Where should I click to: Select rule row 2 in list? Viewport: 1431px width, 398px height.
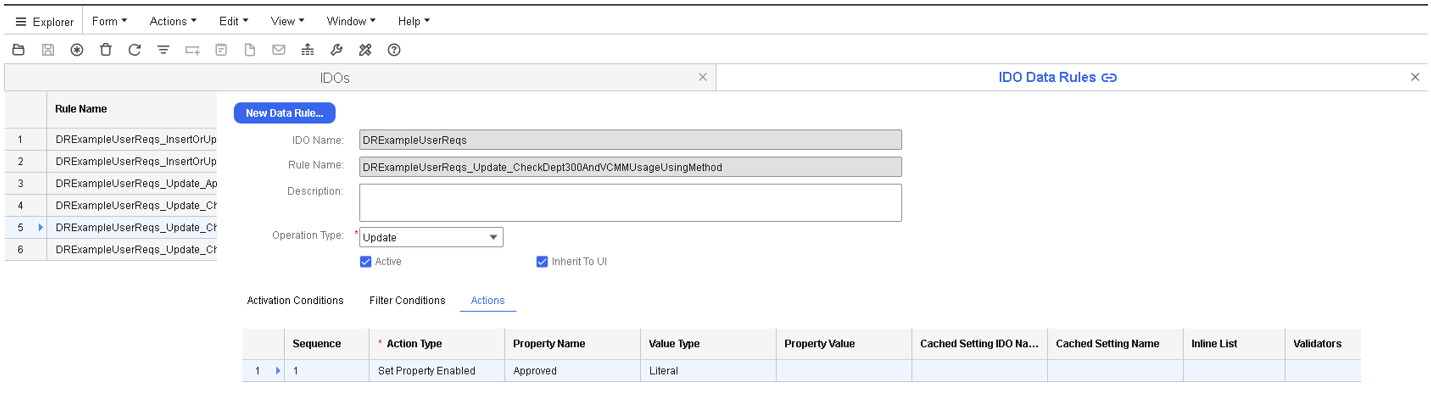pos(111,161)
